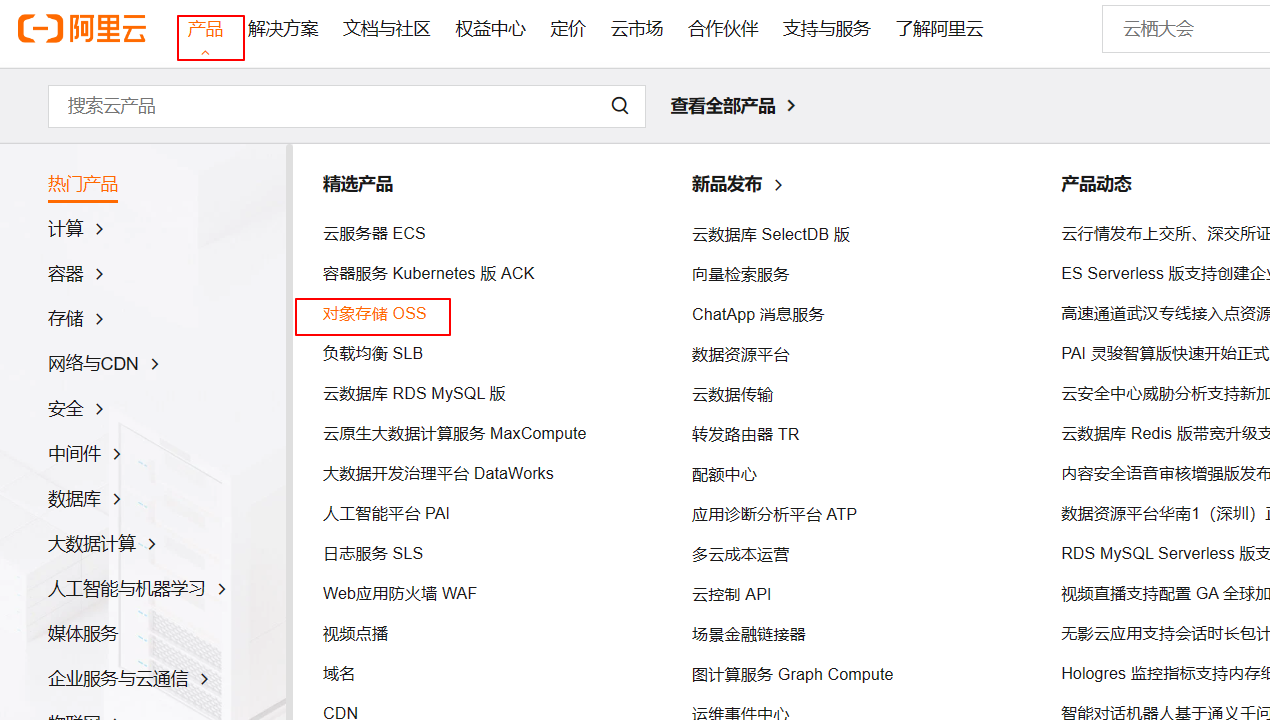Expand the 计算 category

pos(76,229)
